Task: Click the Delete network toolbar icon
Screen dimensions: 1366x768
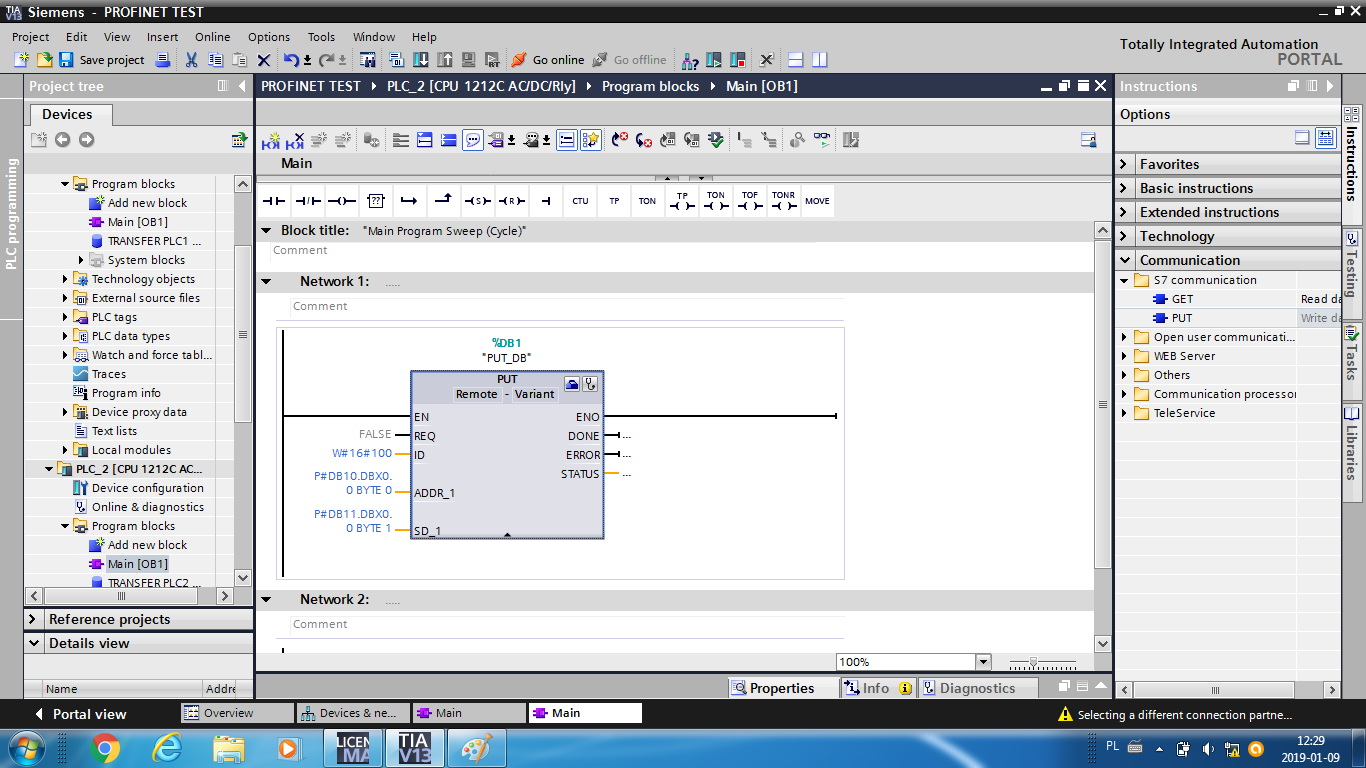Action: [x=295, y=140]
